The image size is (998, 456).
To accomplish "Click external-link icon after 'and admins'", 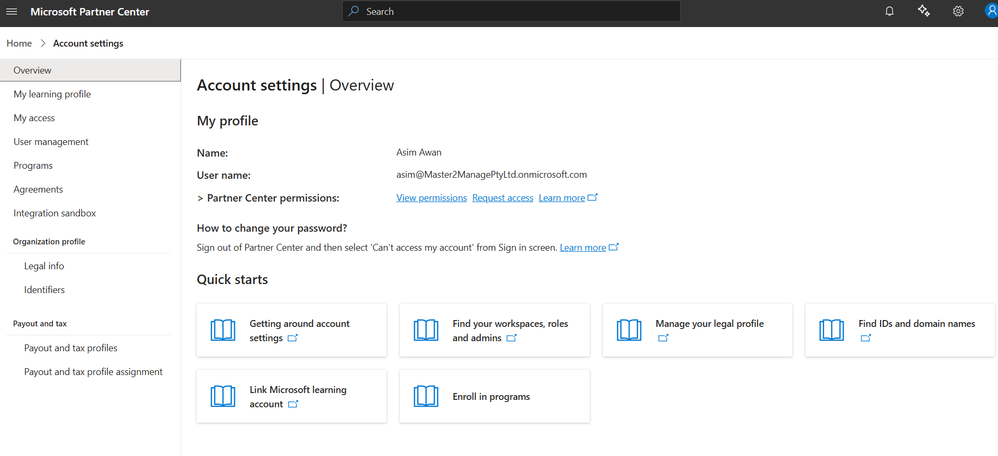I will point(511,338).
